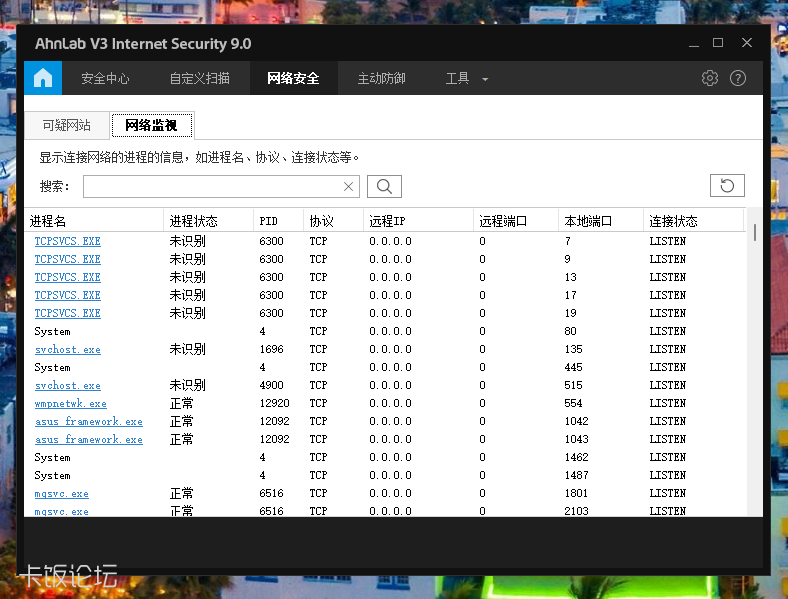Switch to 自定义扫描 section

click(199, 78)
